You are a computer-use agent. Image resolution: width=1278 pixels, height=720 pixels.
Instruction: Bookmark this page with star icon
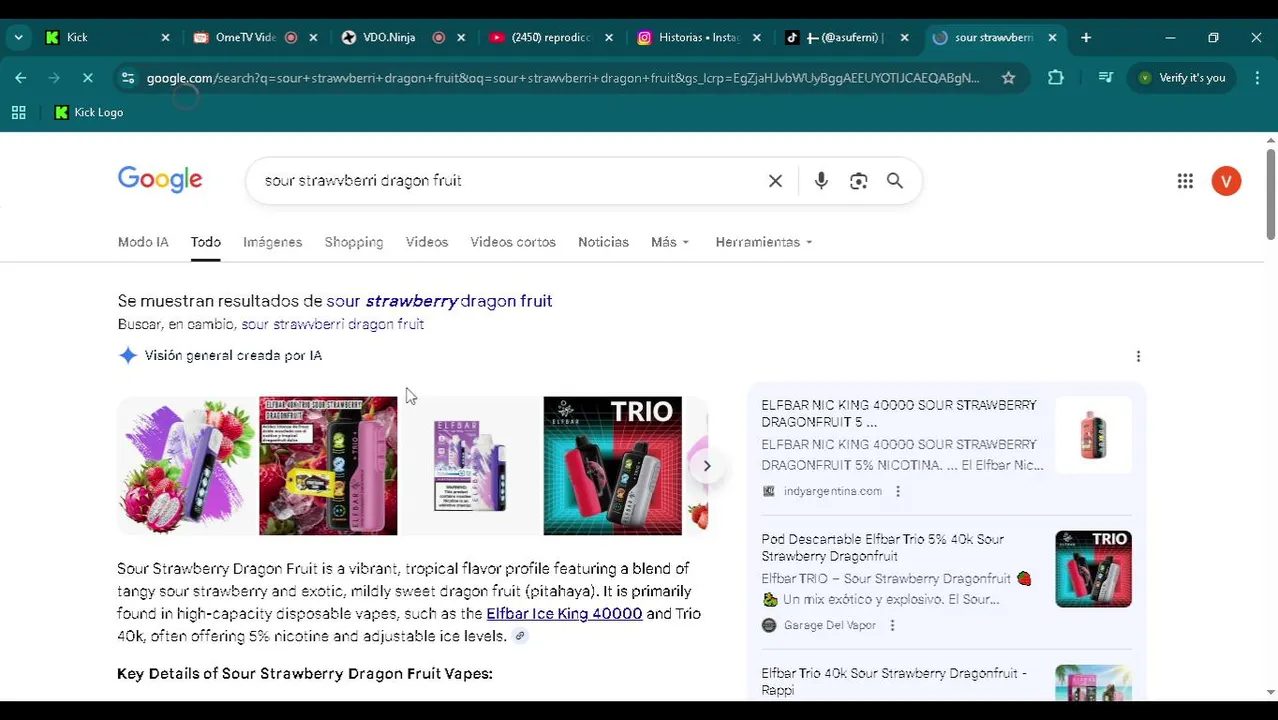point(1008,78)
